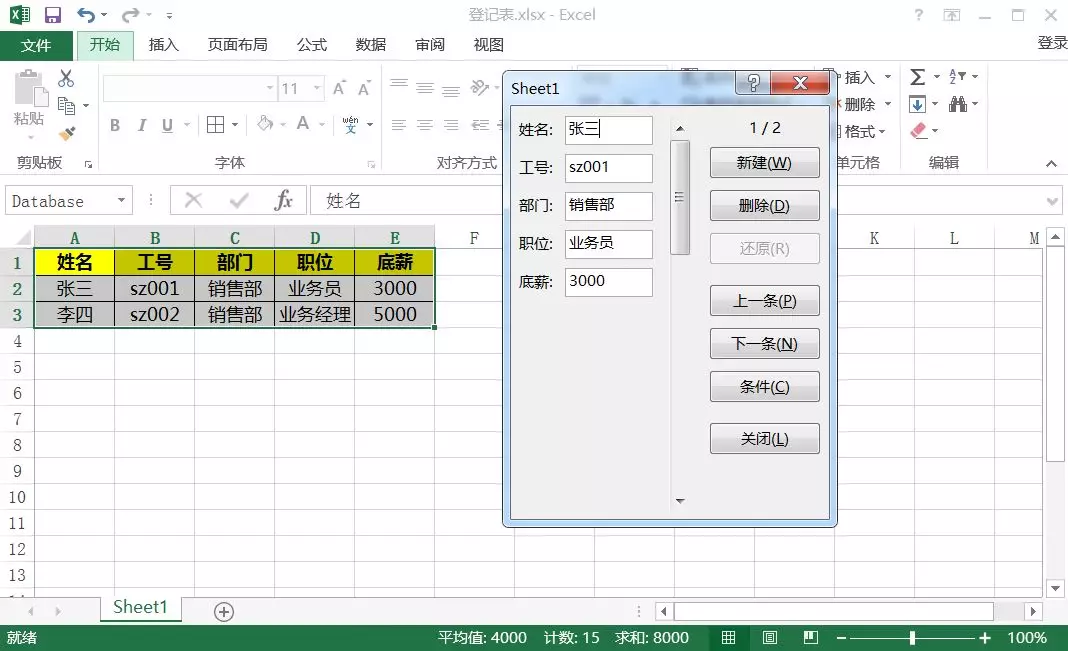
Task: Expand the Name Box dropdown
Action: (x=121, y=200)
